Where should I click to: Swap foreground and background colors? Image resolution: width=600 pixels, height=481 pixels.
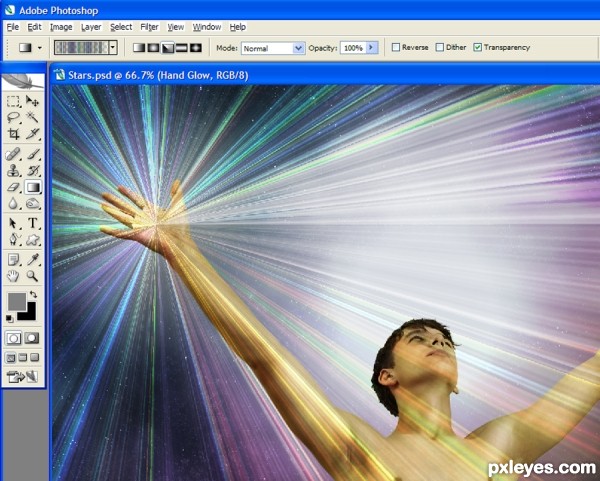[x=33, y=294]
